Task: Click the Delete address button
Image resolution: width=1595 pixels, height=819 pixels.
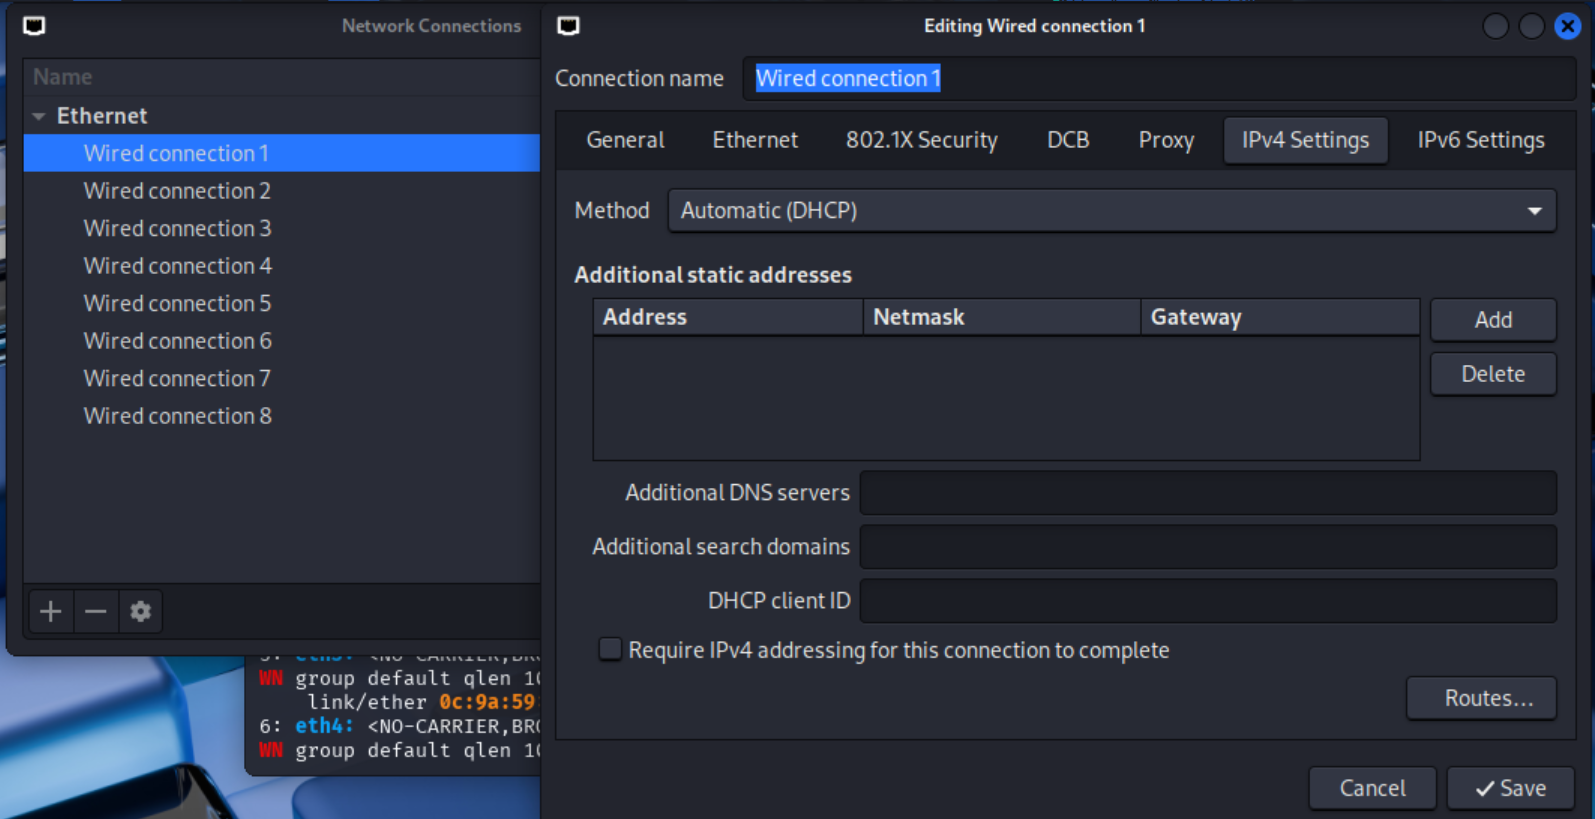Action: tap(1493, 374)
